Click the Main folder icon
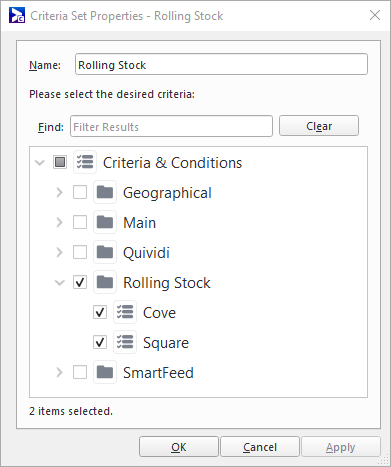Screen dimensions: 391x467 coord(105,222)
